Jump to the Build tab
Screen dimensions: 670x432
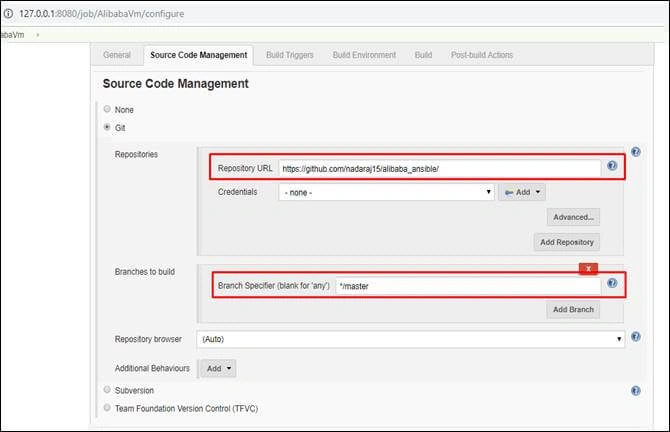click(423, 55)
